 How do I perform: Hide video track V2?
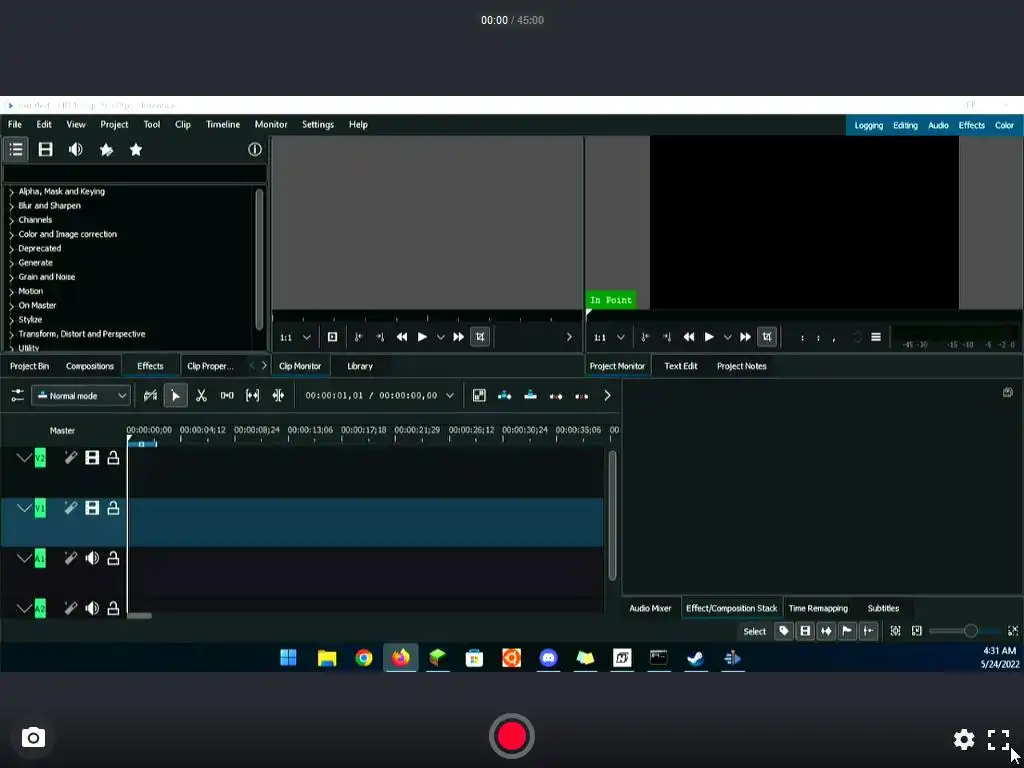(x=92, y=458)
